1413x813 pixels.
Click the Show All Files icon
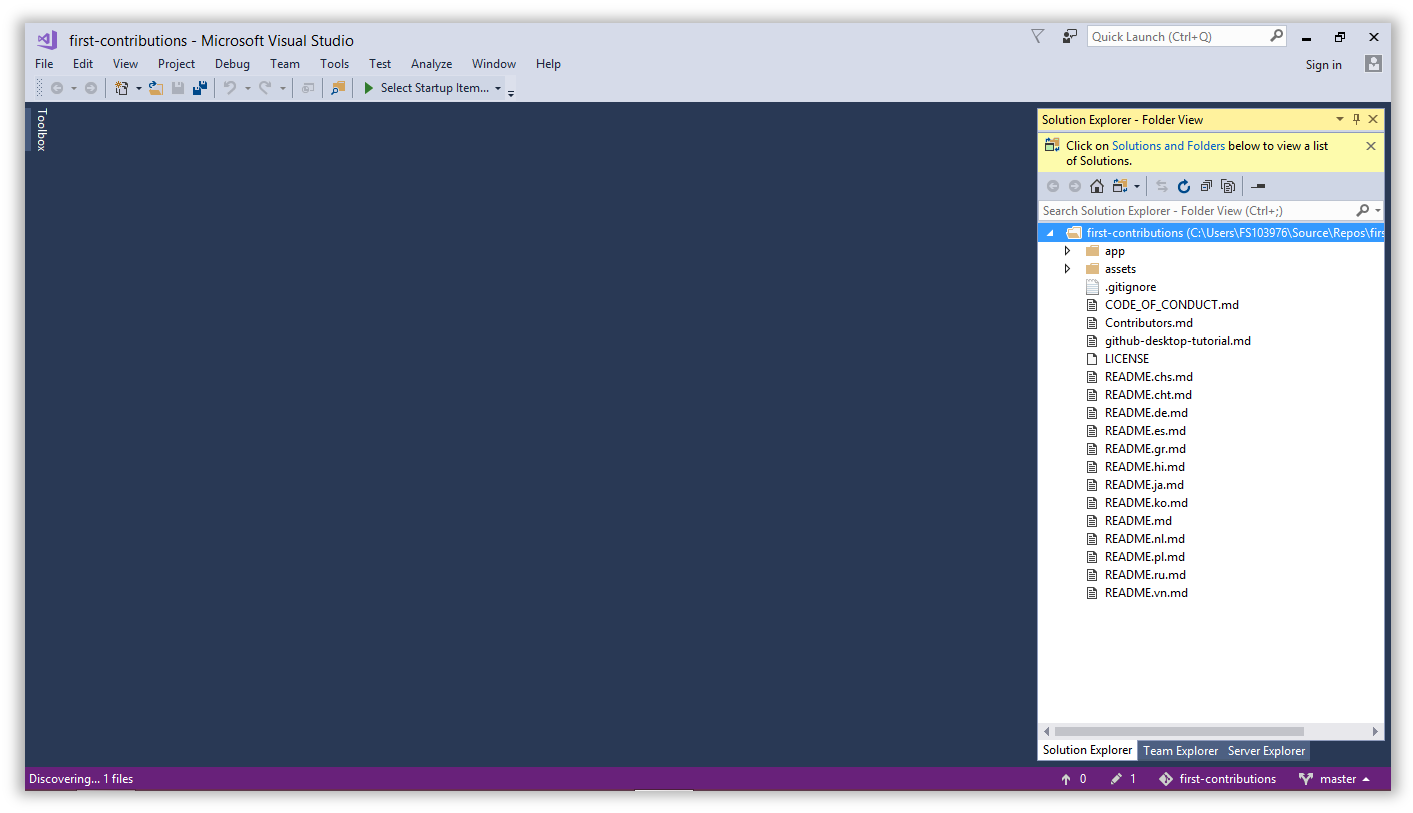click(x=1228, y=186)
